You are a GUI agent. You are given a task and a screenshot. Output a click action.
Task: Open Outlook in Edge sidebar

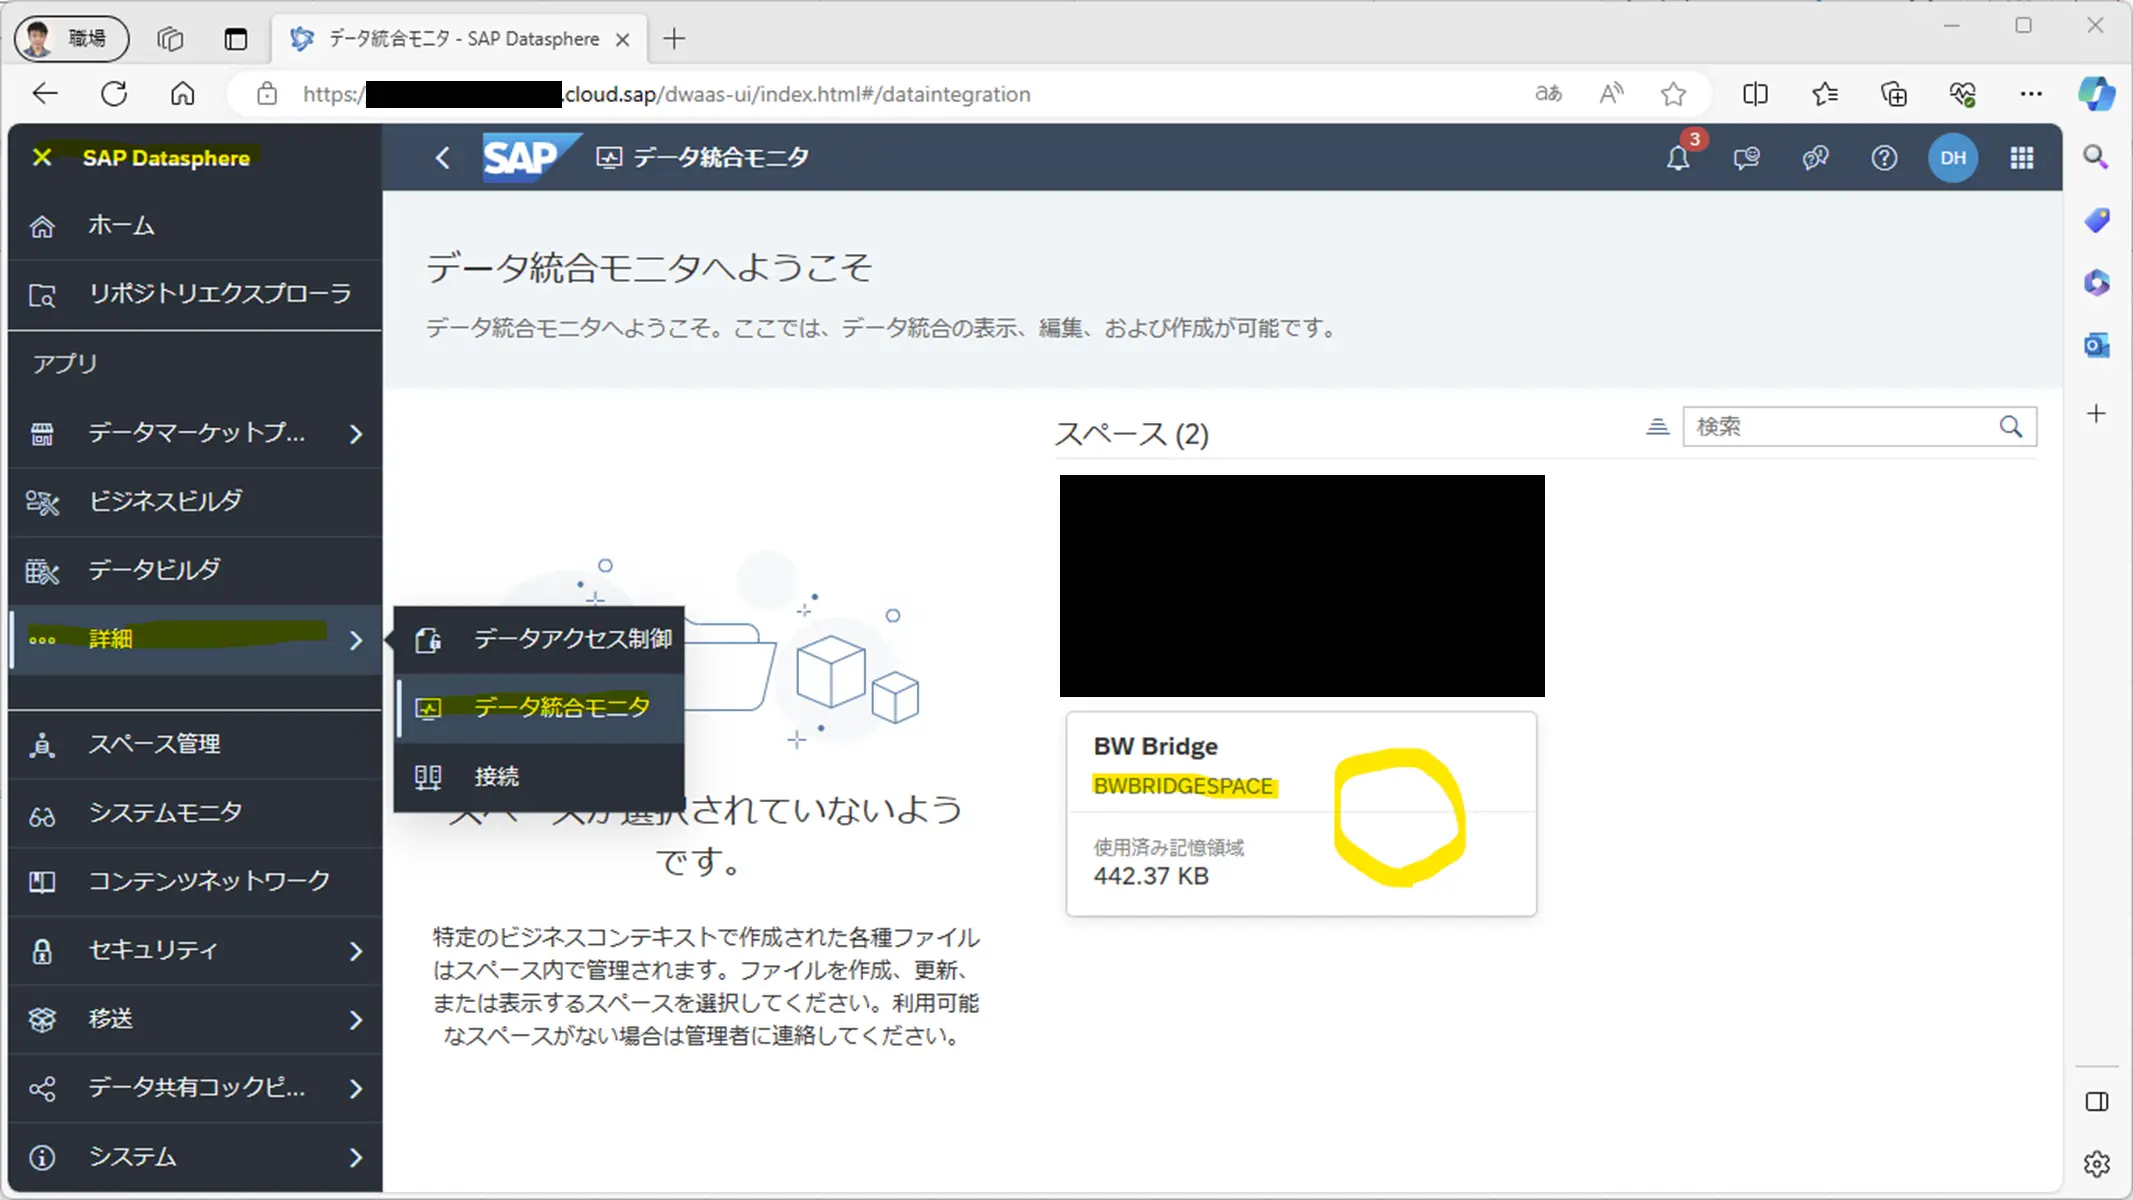pyautogui.click(x=2096, y=345)
